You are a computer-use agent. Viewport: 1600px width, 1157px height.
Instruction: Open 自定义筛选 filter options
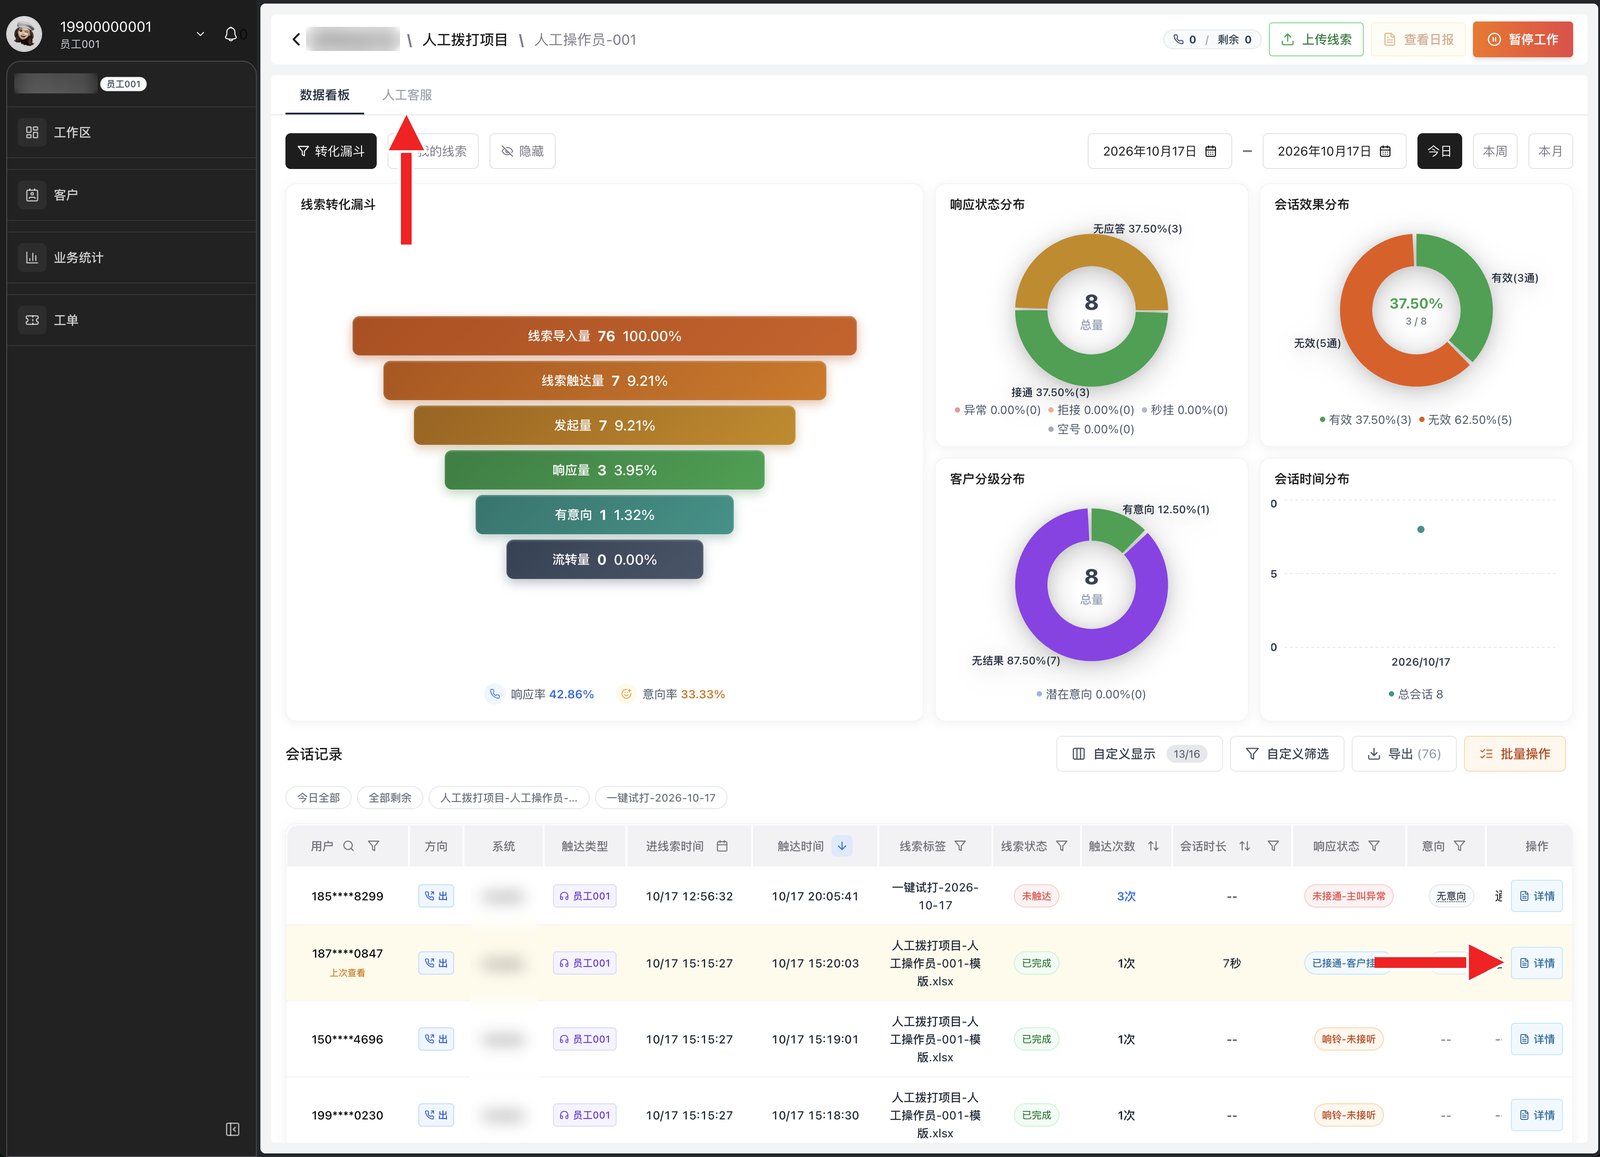click(1287, 754)
